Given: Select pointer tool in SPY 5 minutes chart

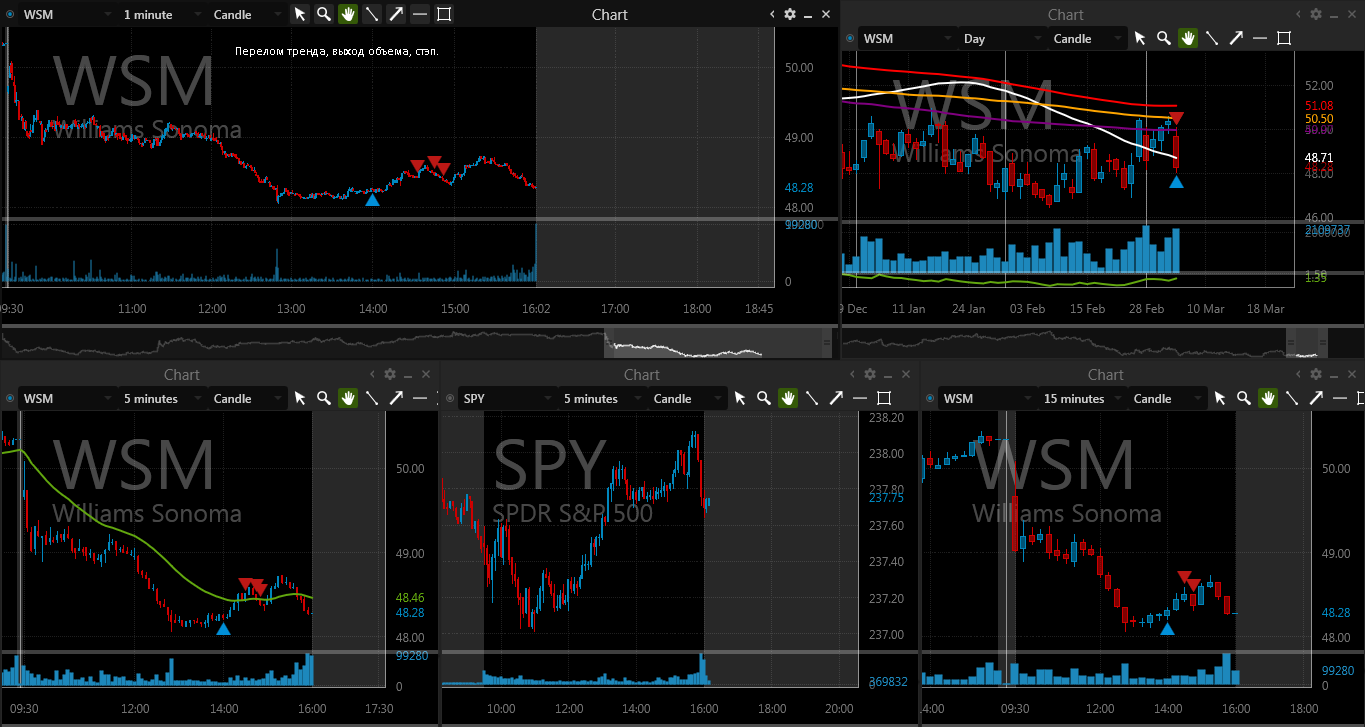Looking at the screenshot, I should click(740, 398).
